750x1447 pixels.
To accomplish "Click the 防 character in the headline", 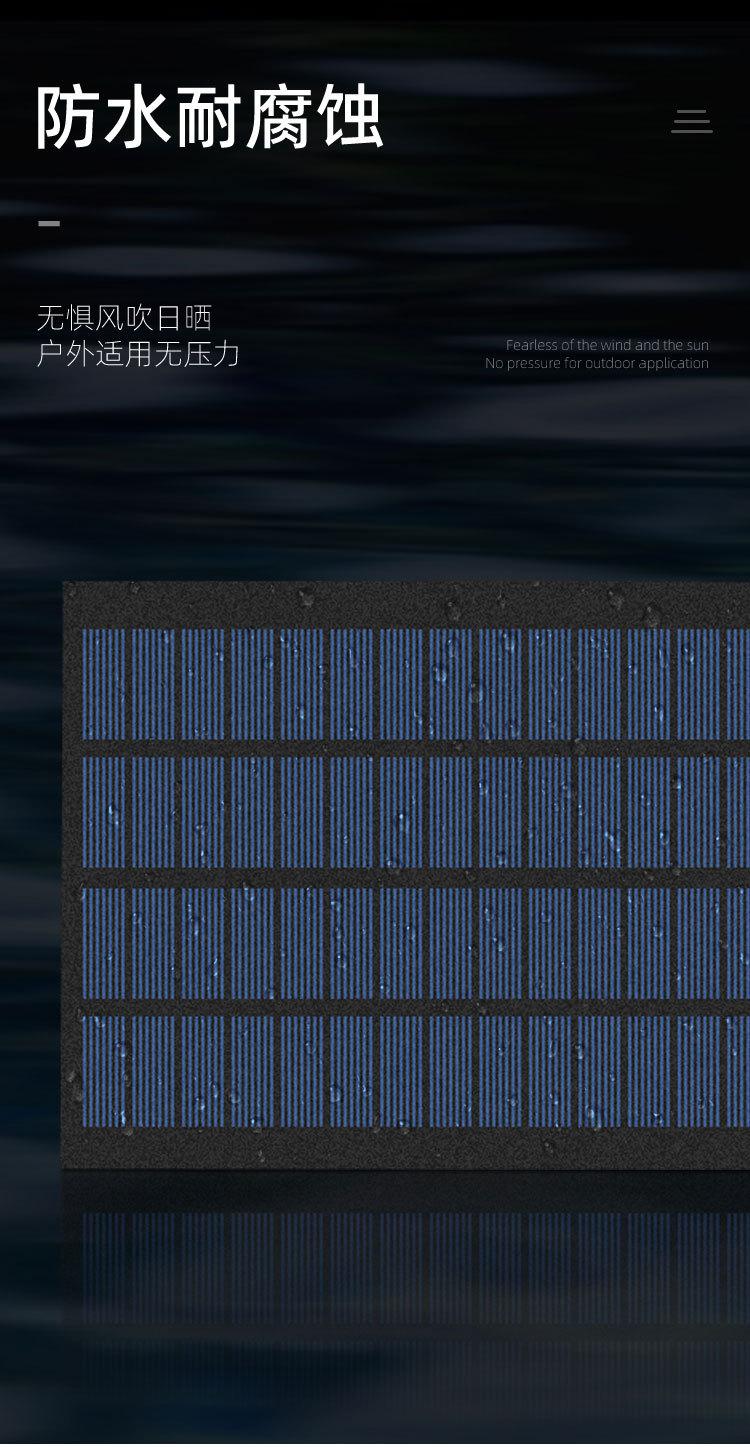I will [x=68, y=118].
